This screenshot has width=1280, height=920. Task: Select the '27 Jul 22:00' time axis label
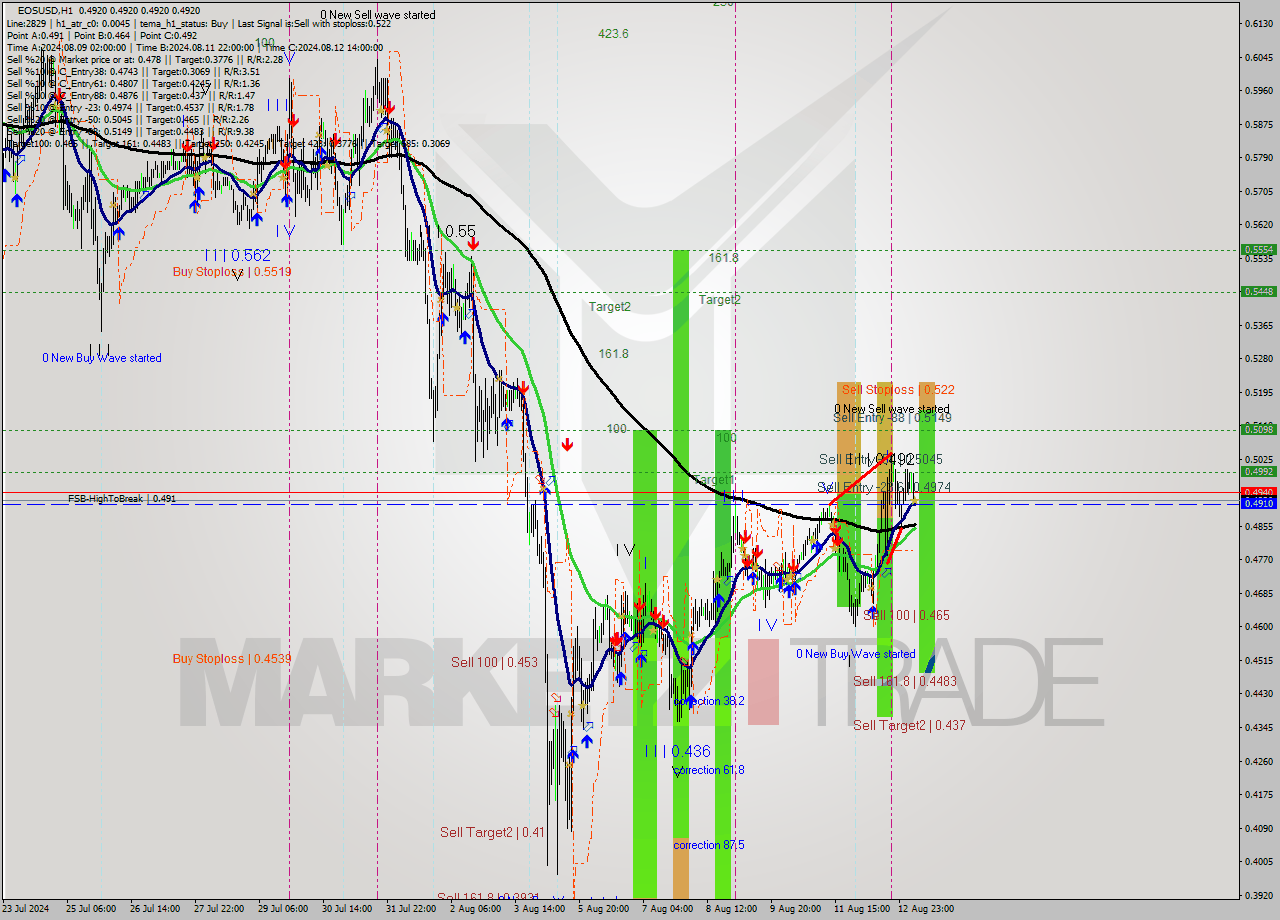[219, 909]
